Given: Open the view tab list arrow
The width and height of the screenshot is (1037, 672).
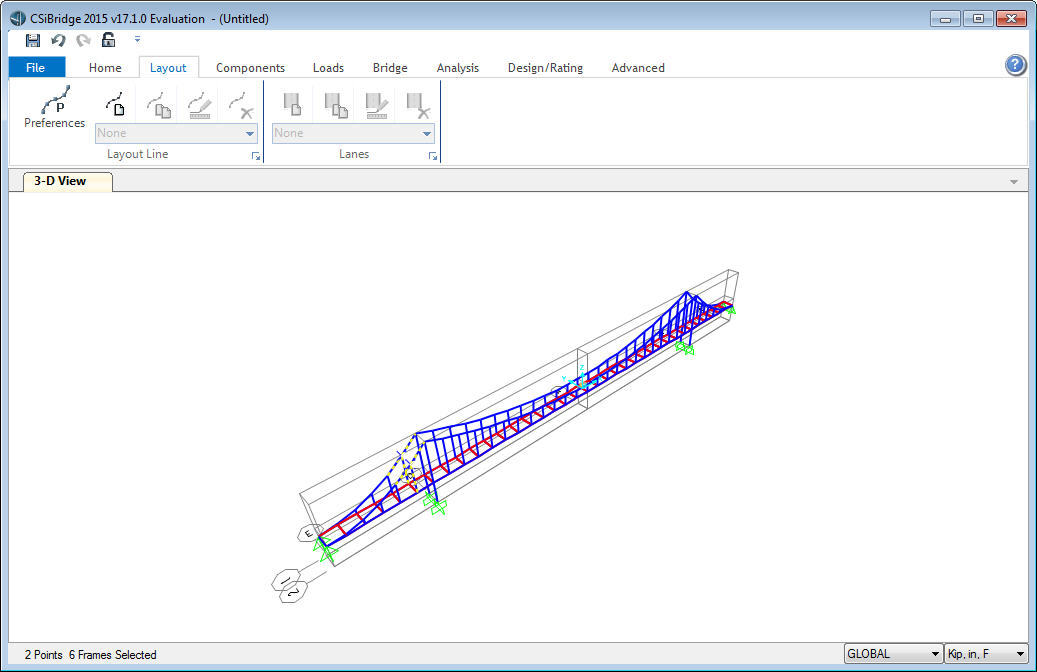Looking at the screenshot, I should [x=1014, y=182].
